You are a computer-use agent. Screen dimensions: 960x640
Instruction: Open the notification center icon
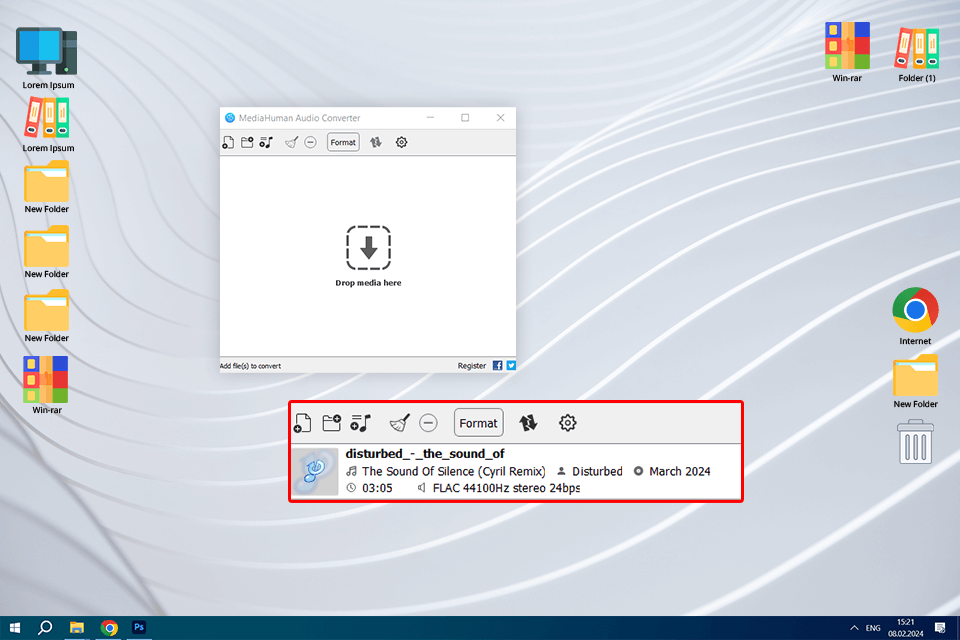(940, 628)
